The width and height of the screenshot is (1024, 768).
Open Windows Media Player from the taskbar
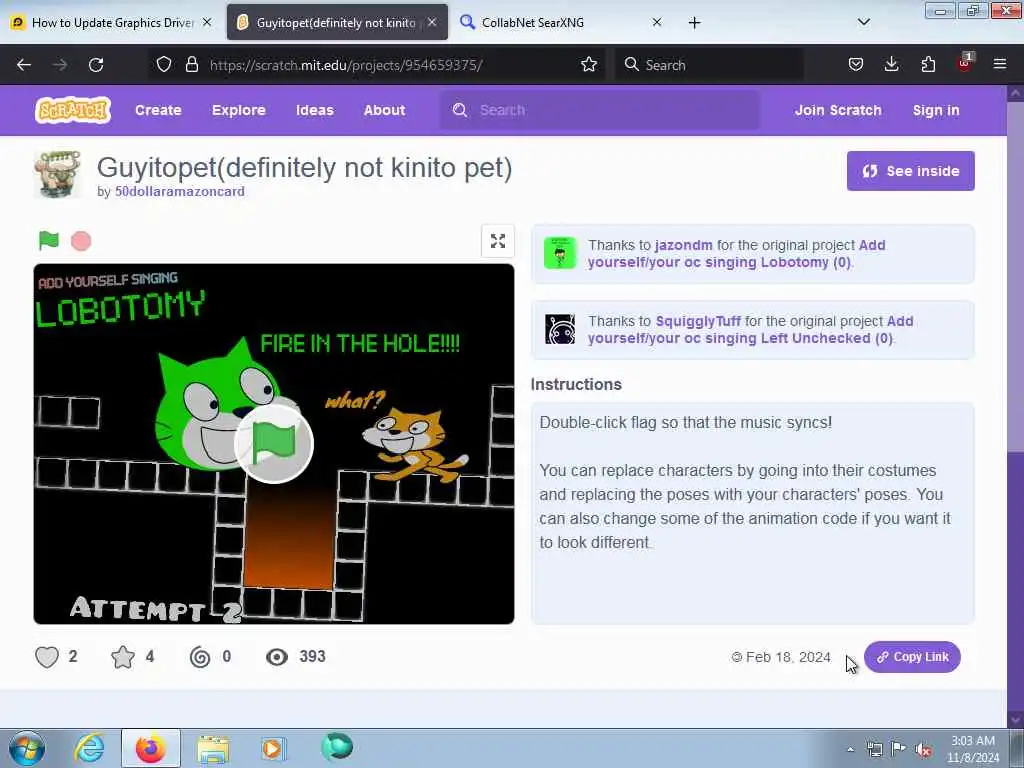tap(273, 748)
